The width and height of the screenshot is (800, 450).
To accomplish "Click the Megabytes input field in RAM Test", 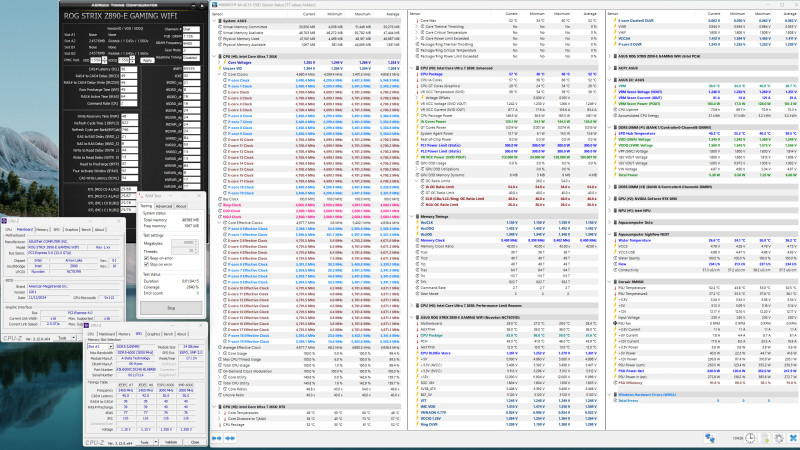I will pos(184,243).
